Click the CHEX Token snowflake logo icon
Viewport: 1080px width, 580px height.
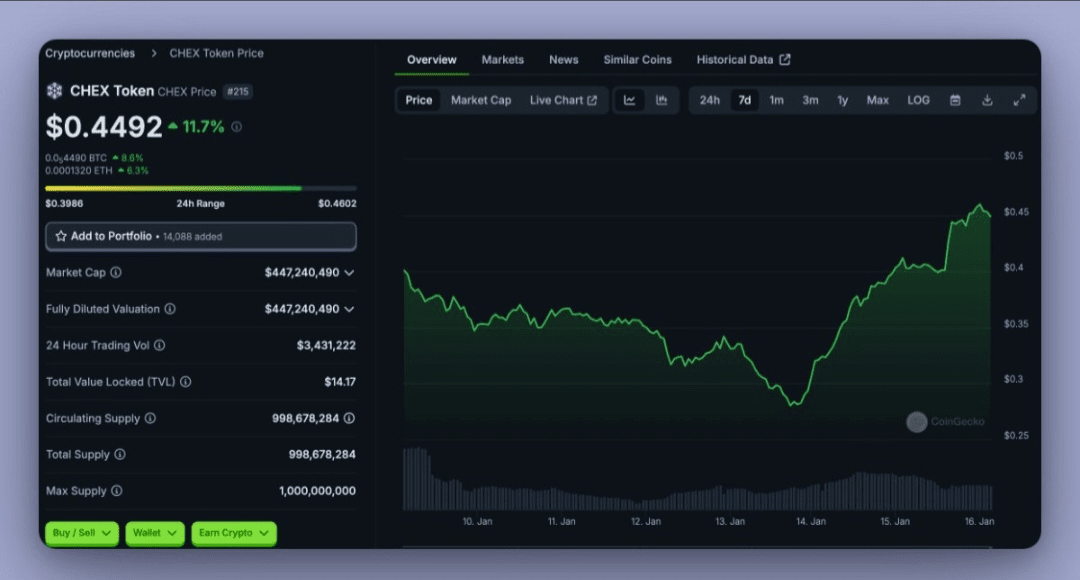pos(54,91)
